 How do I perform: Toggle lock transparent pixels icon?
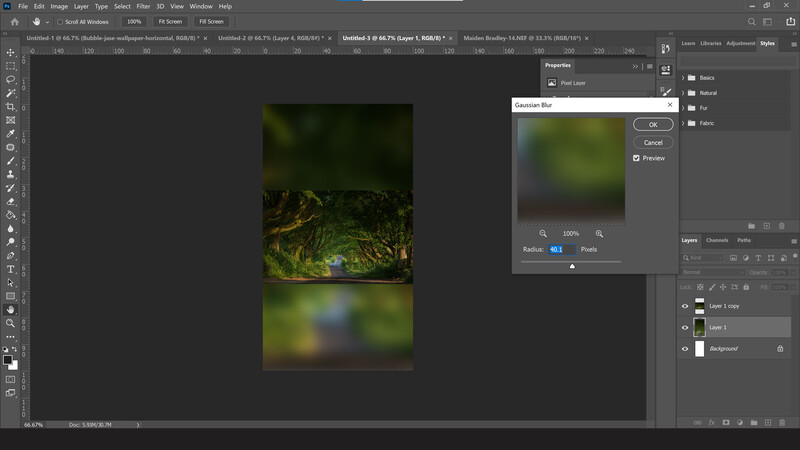coord(700,287)
